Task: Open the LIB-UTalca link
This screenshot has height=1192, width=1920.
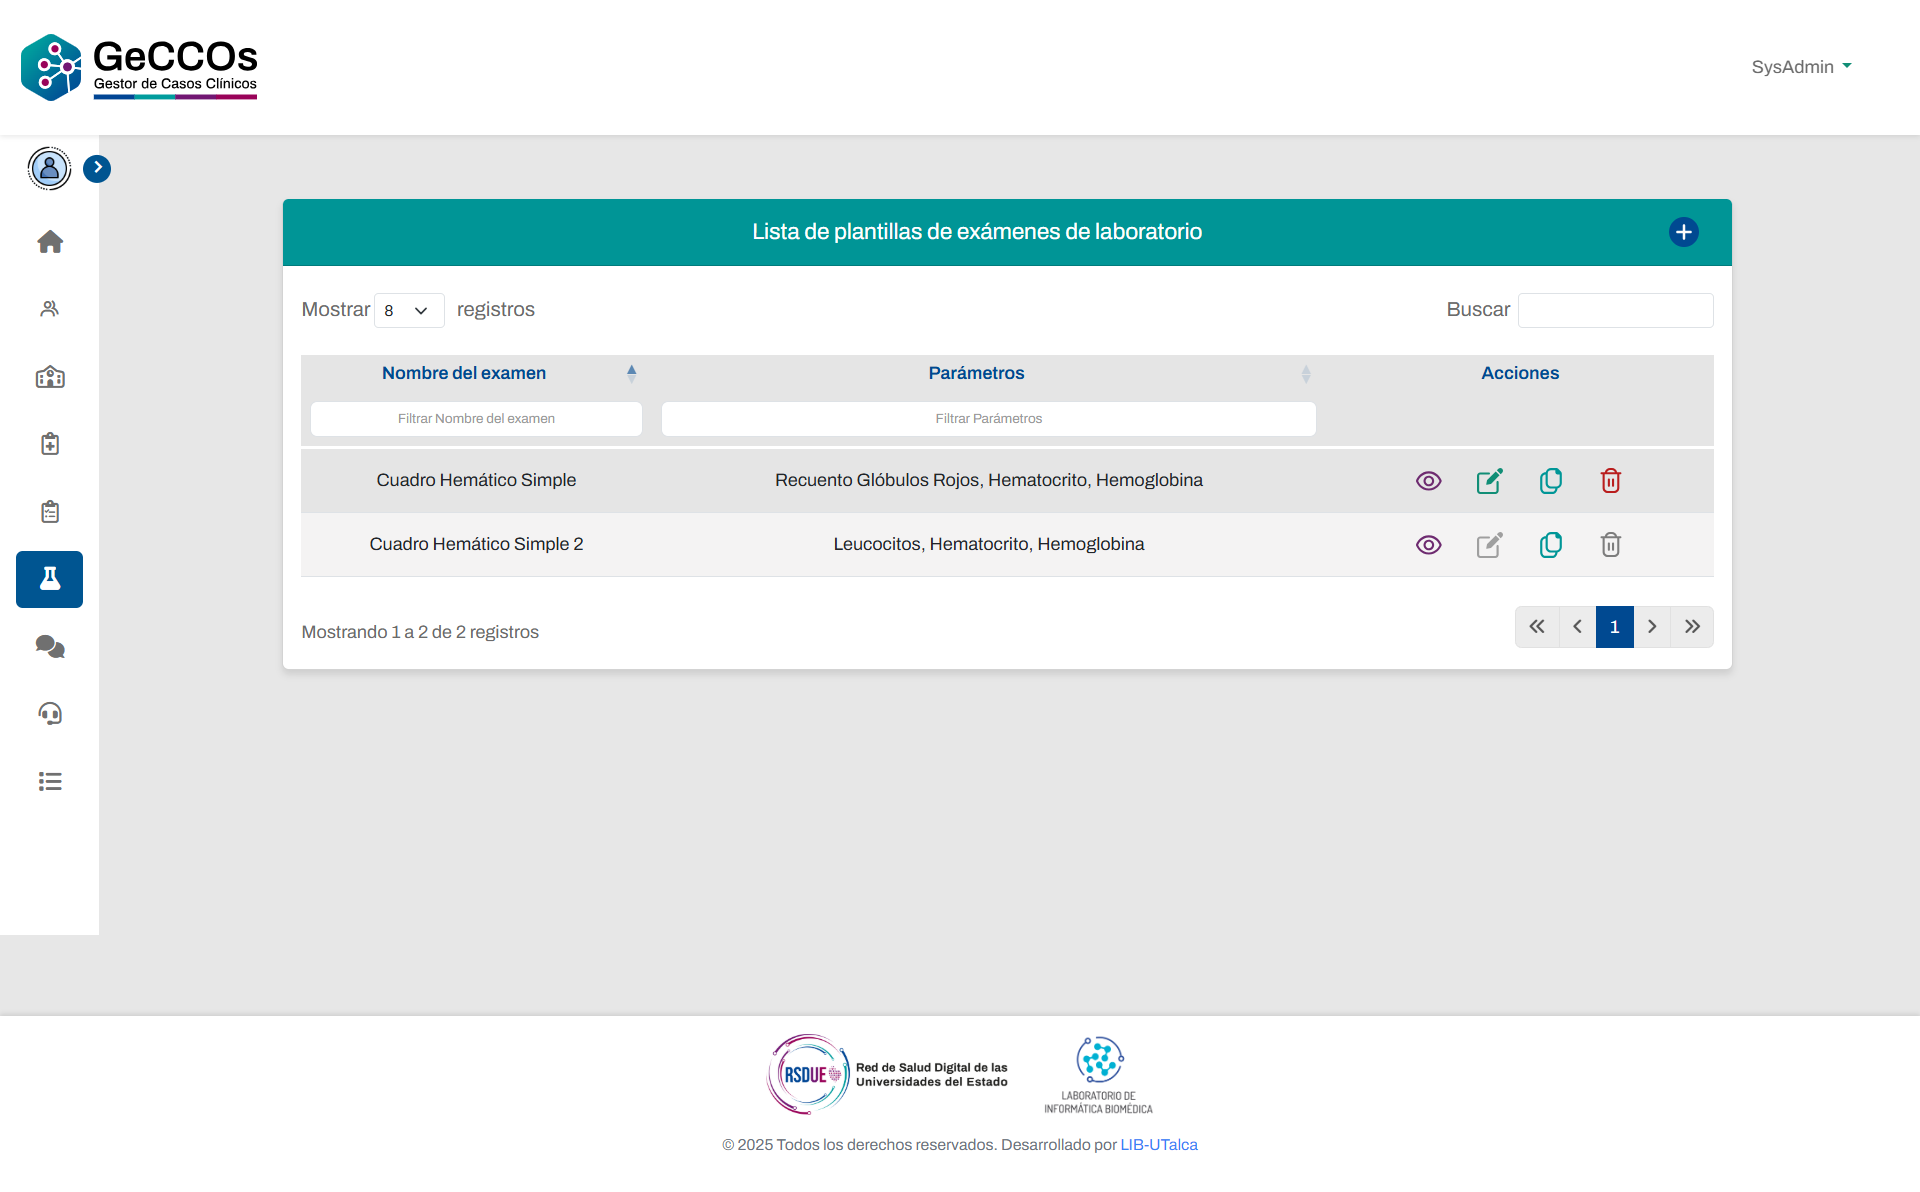Action: tap(1158, 1145)
